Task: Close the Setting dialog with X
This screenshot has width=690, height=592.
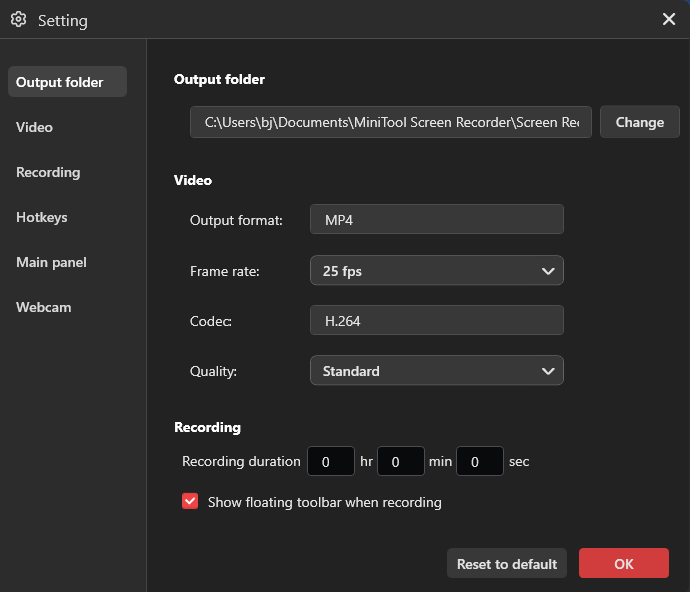Action: pyautogui.click(x=668, y=19)
